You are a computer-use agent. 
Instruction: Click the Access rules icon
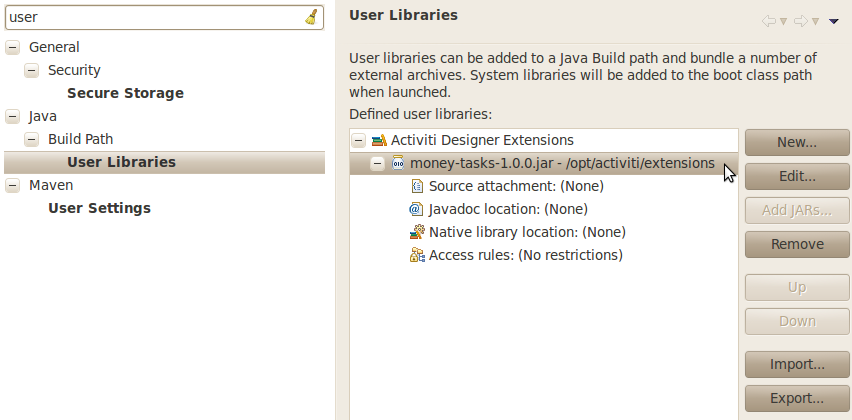[417, 255]
